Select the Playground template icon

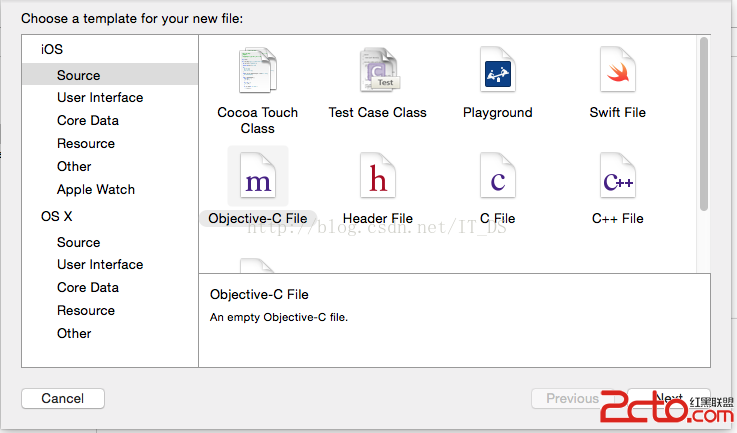click(497, 71)
